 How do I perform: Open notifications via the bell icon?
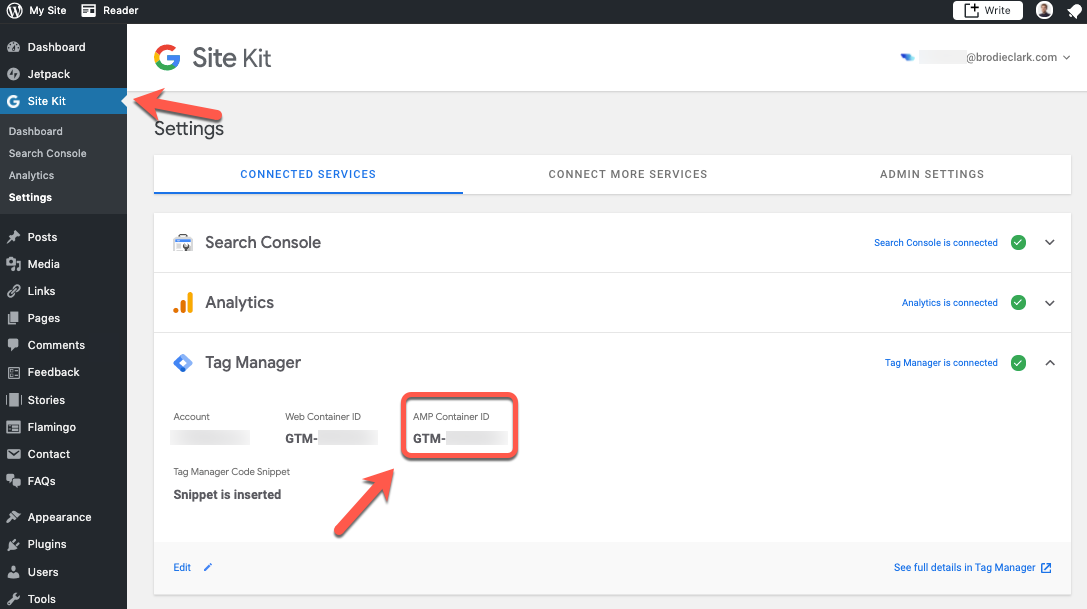pos(1074,10)
